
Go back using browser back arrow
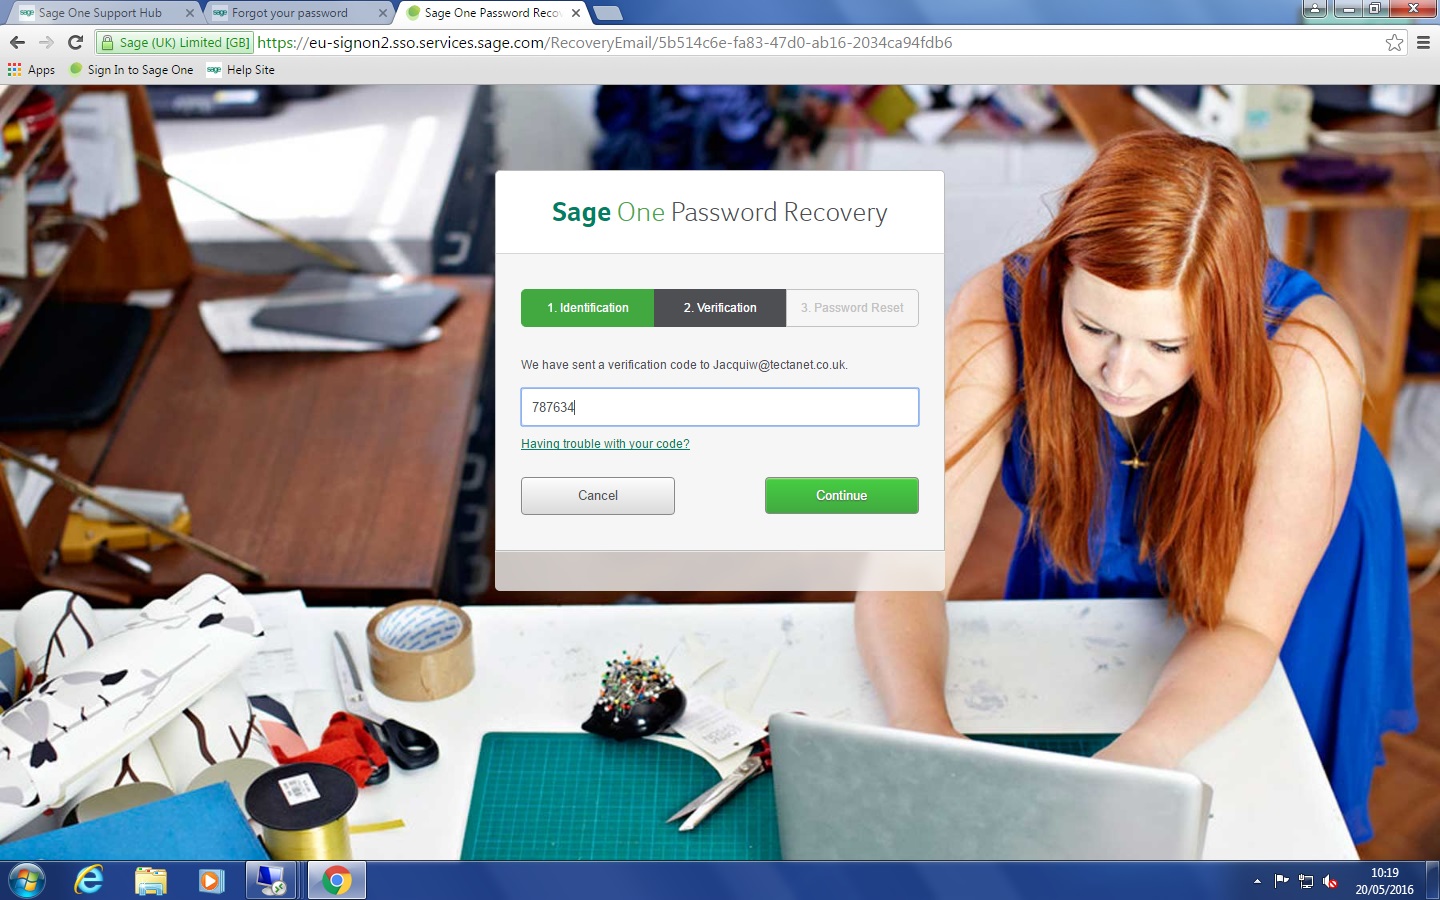click(17, 42)
